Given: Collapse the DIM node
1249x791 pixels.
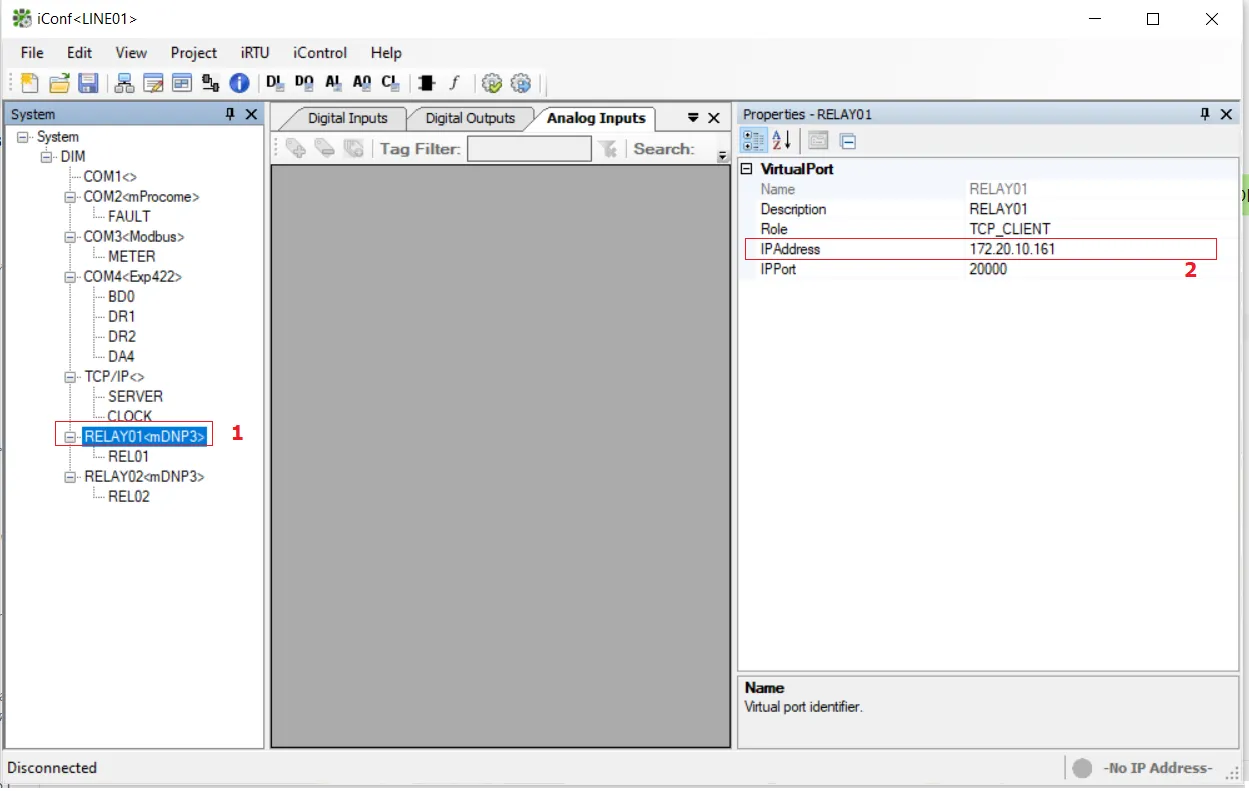Looking at the screenshot, I should click(46, 157).
